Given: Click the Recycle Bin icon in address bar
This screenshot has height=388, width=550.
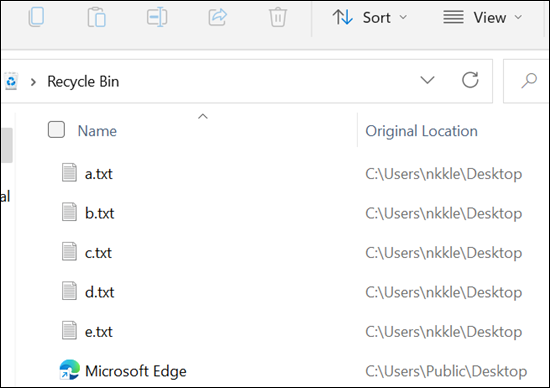Looking at the screenshot, I should pos(11,81).
